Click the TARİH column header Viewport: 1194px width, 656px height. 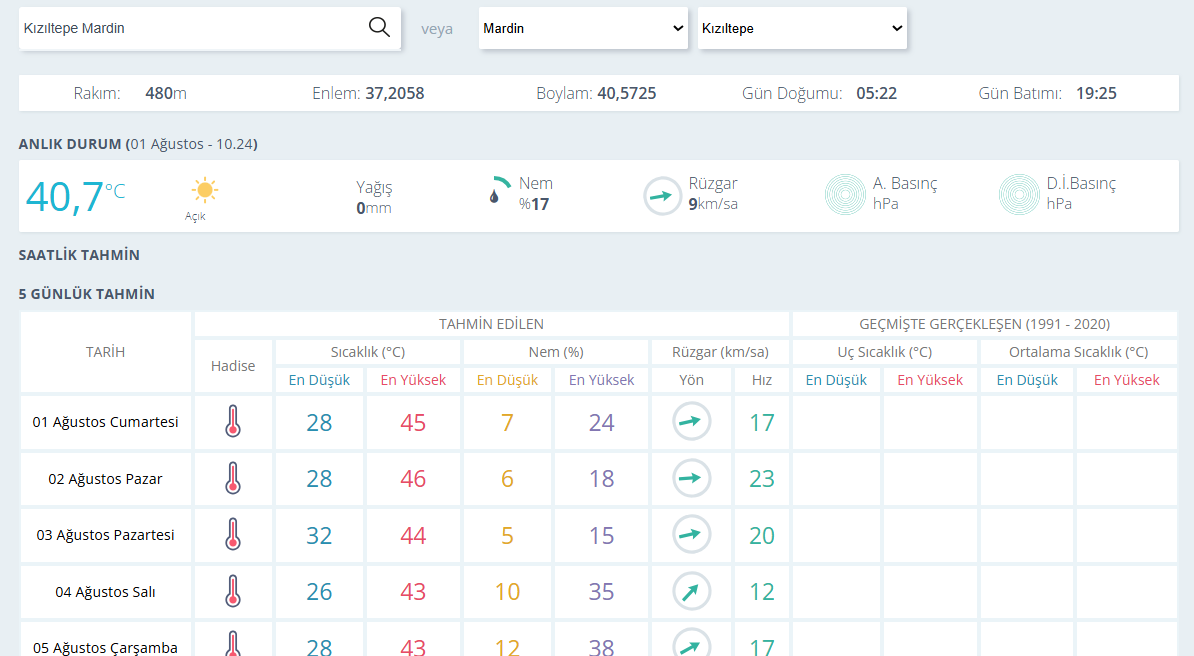pos(105,352)
